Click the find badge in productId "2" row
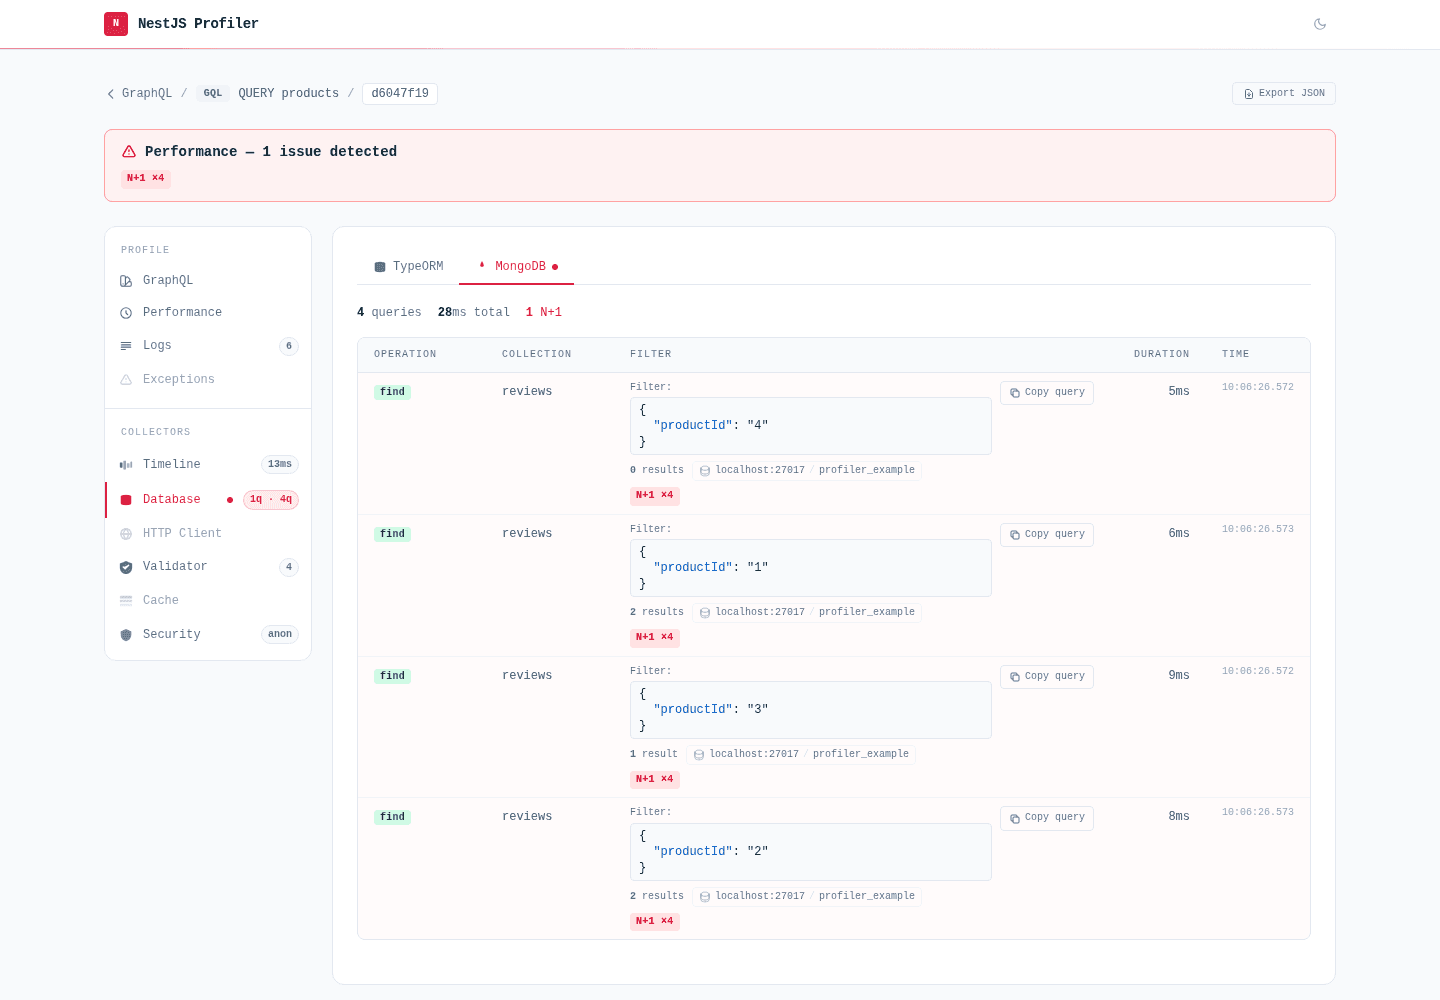The image size is (1440, 1000). [393, 817]
